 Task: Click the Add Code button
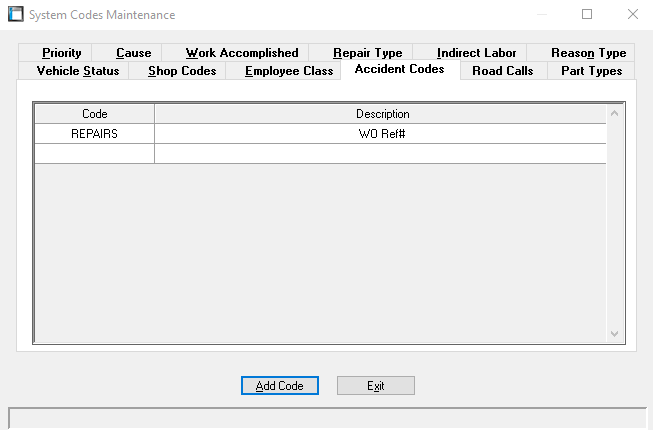pos(279,386)
